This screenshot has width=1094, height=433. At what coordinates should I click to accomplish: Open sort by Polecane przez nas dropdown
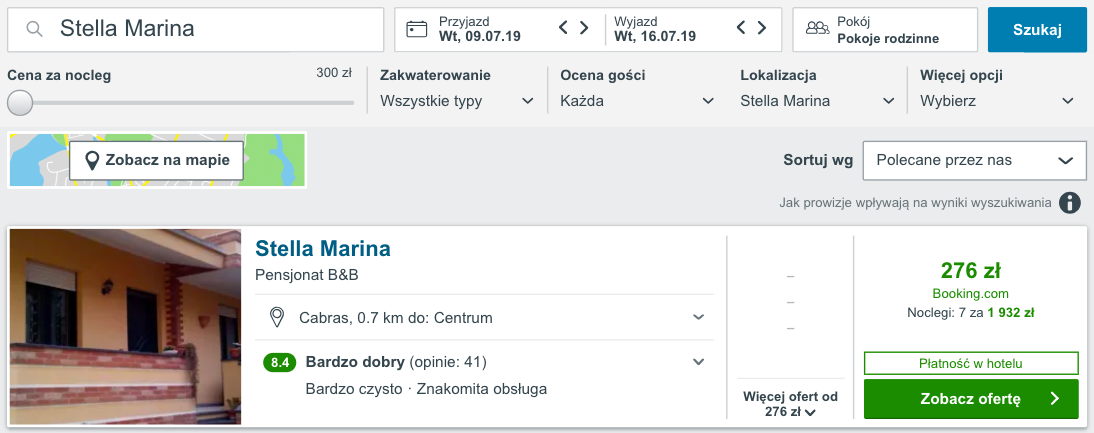(x=975, y=160)
